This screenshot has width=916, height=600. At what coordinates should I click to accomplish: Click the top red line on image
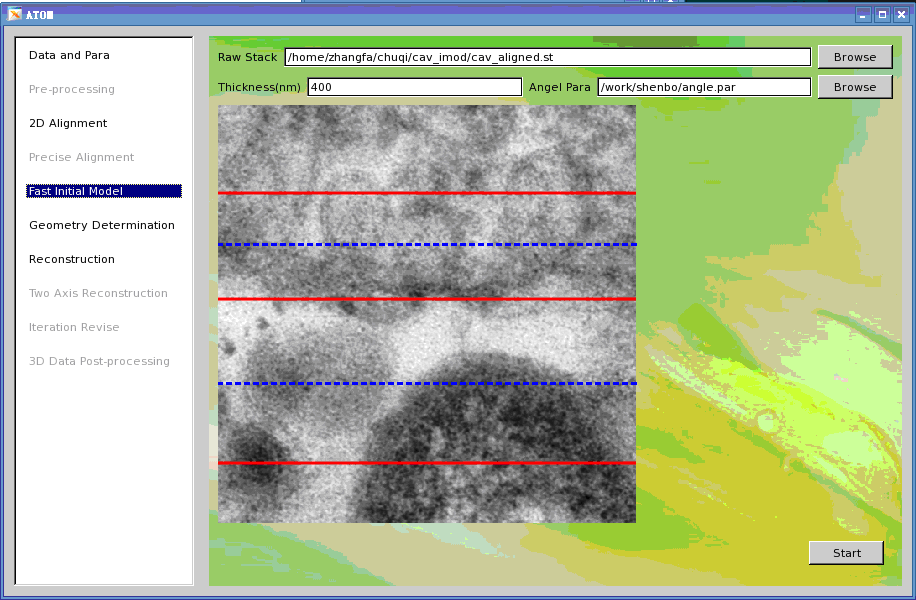coord(427,193)
